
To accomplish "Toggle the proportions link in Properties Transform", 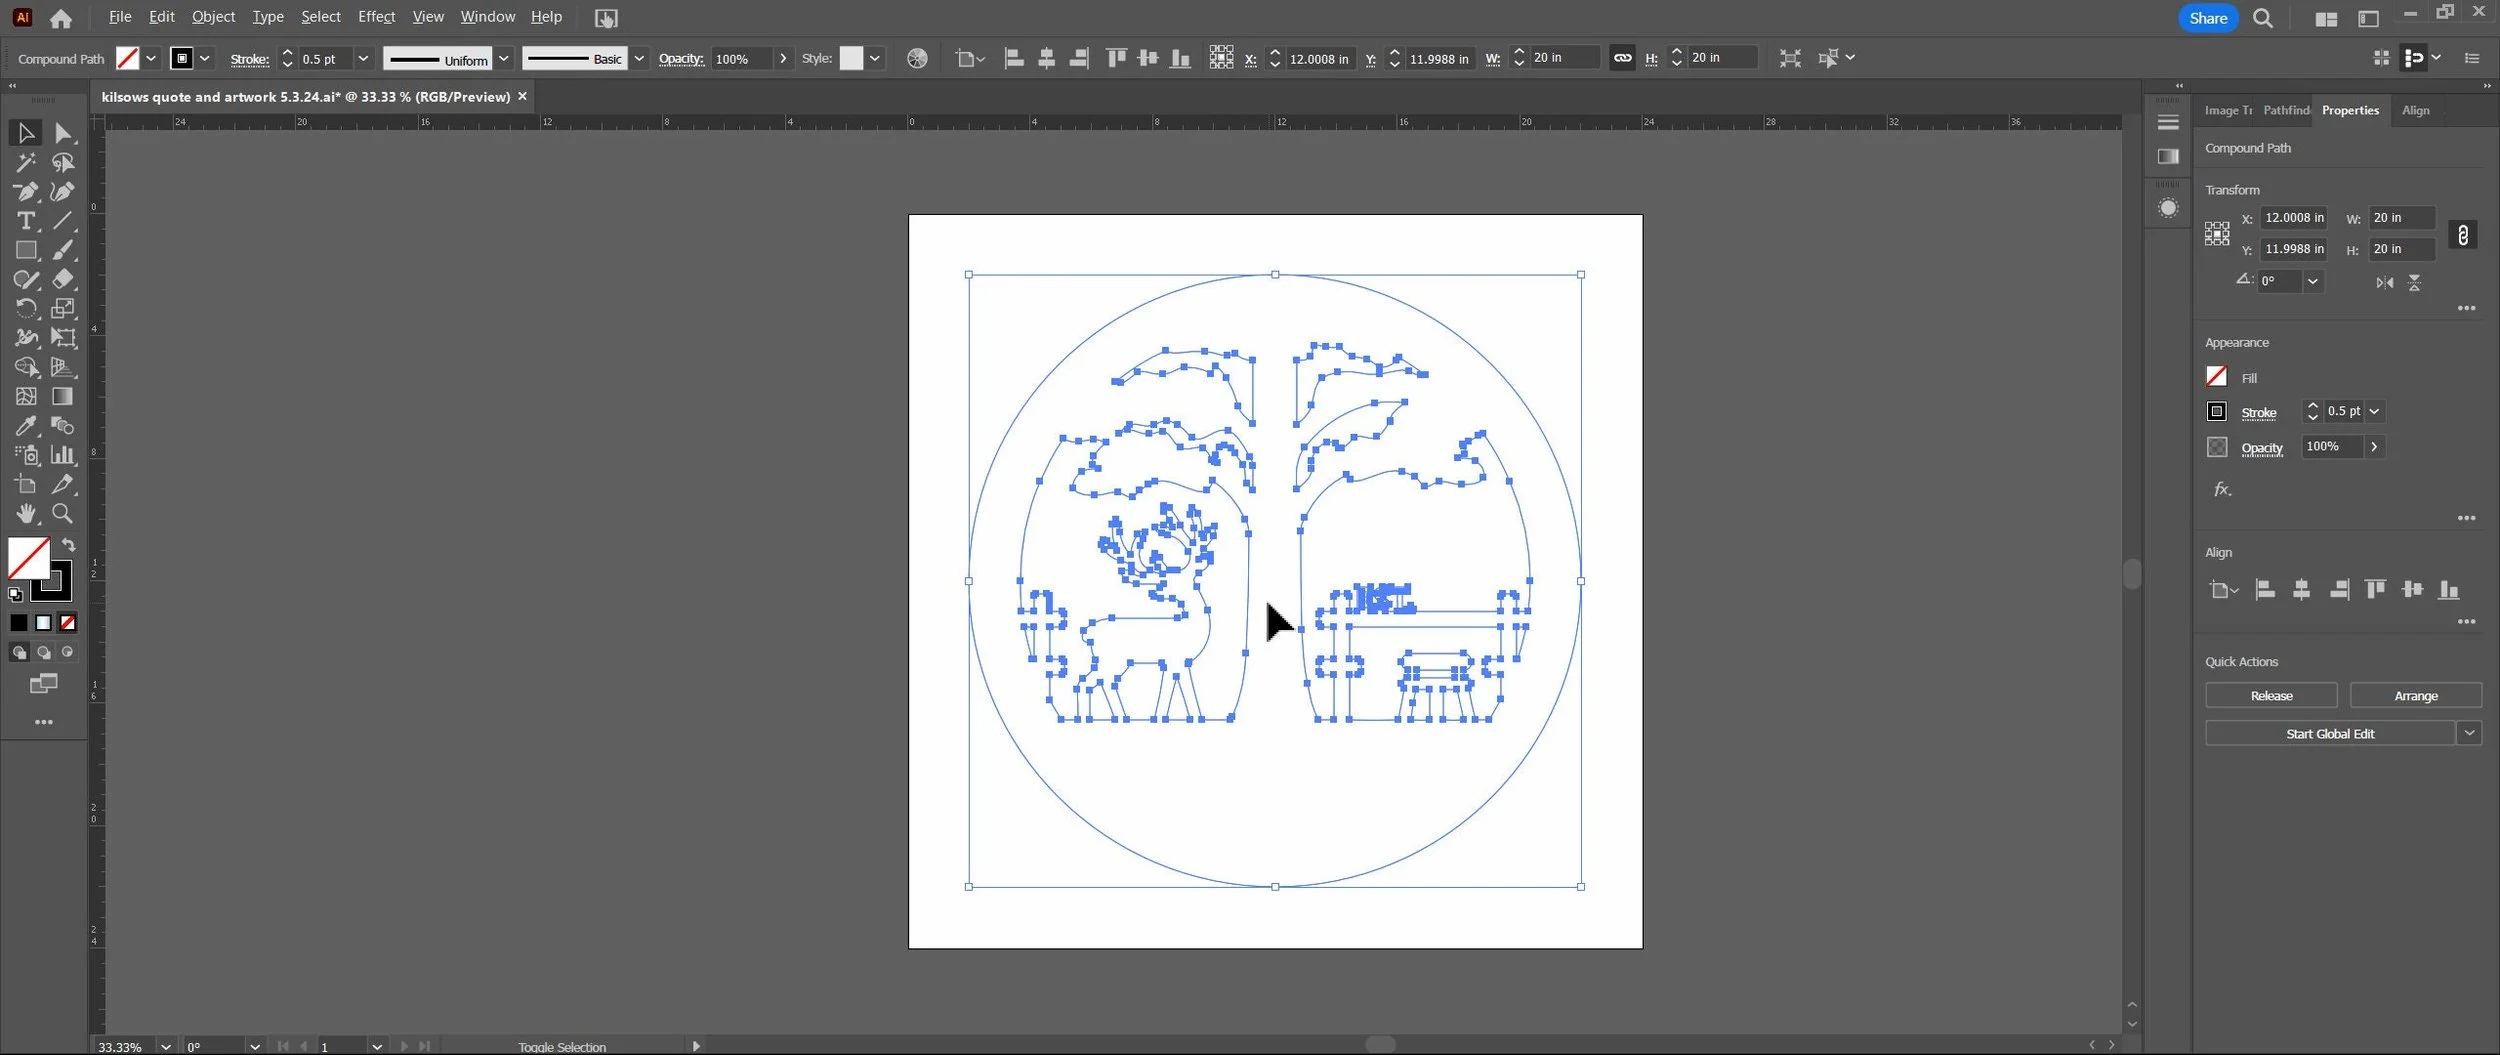I will coord(2462,235).
